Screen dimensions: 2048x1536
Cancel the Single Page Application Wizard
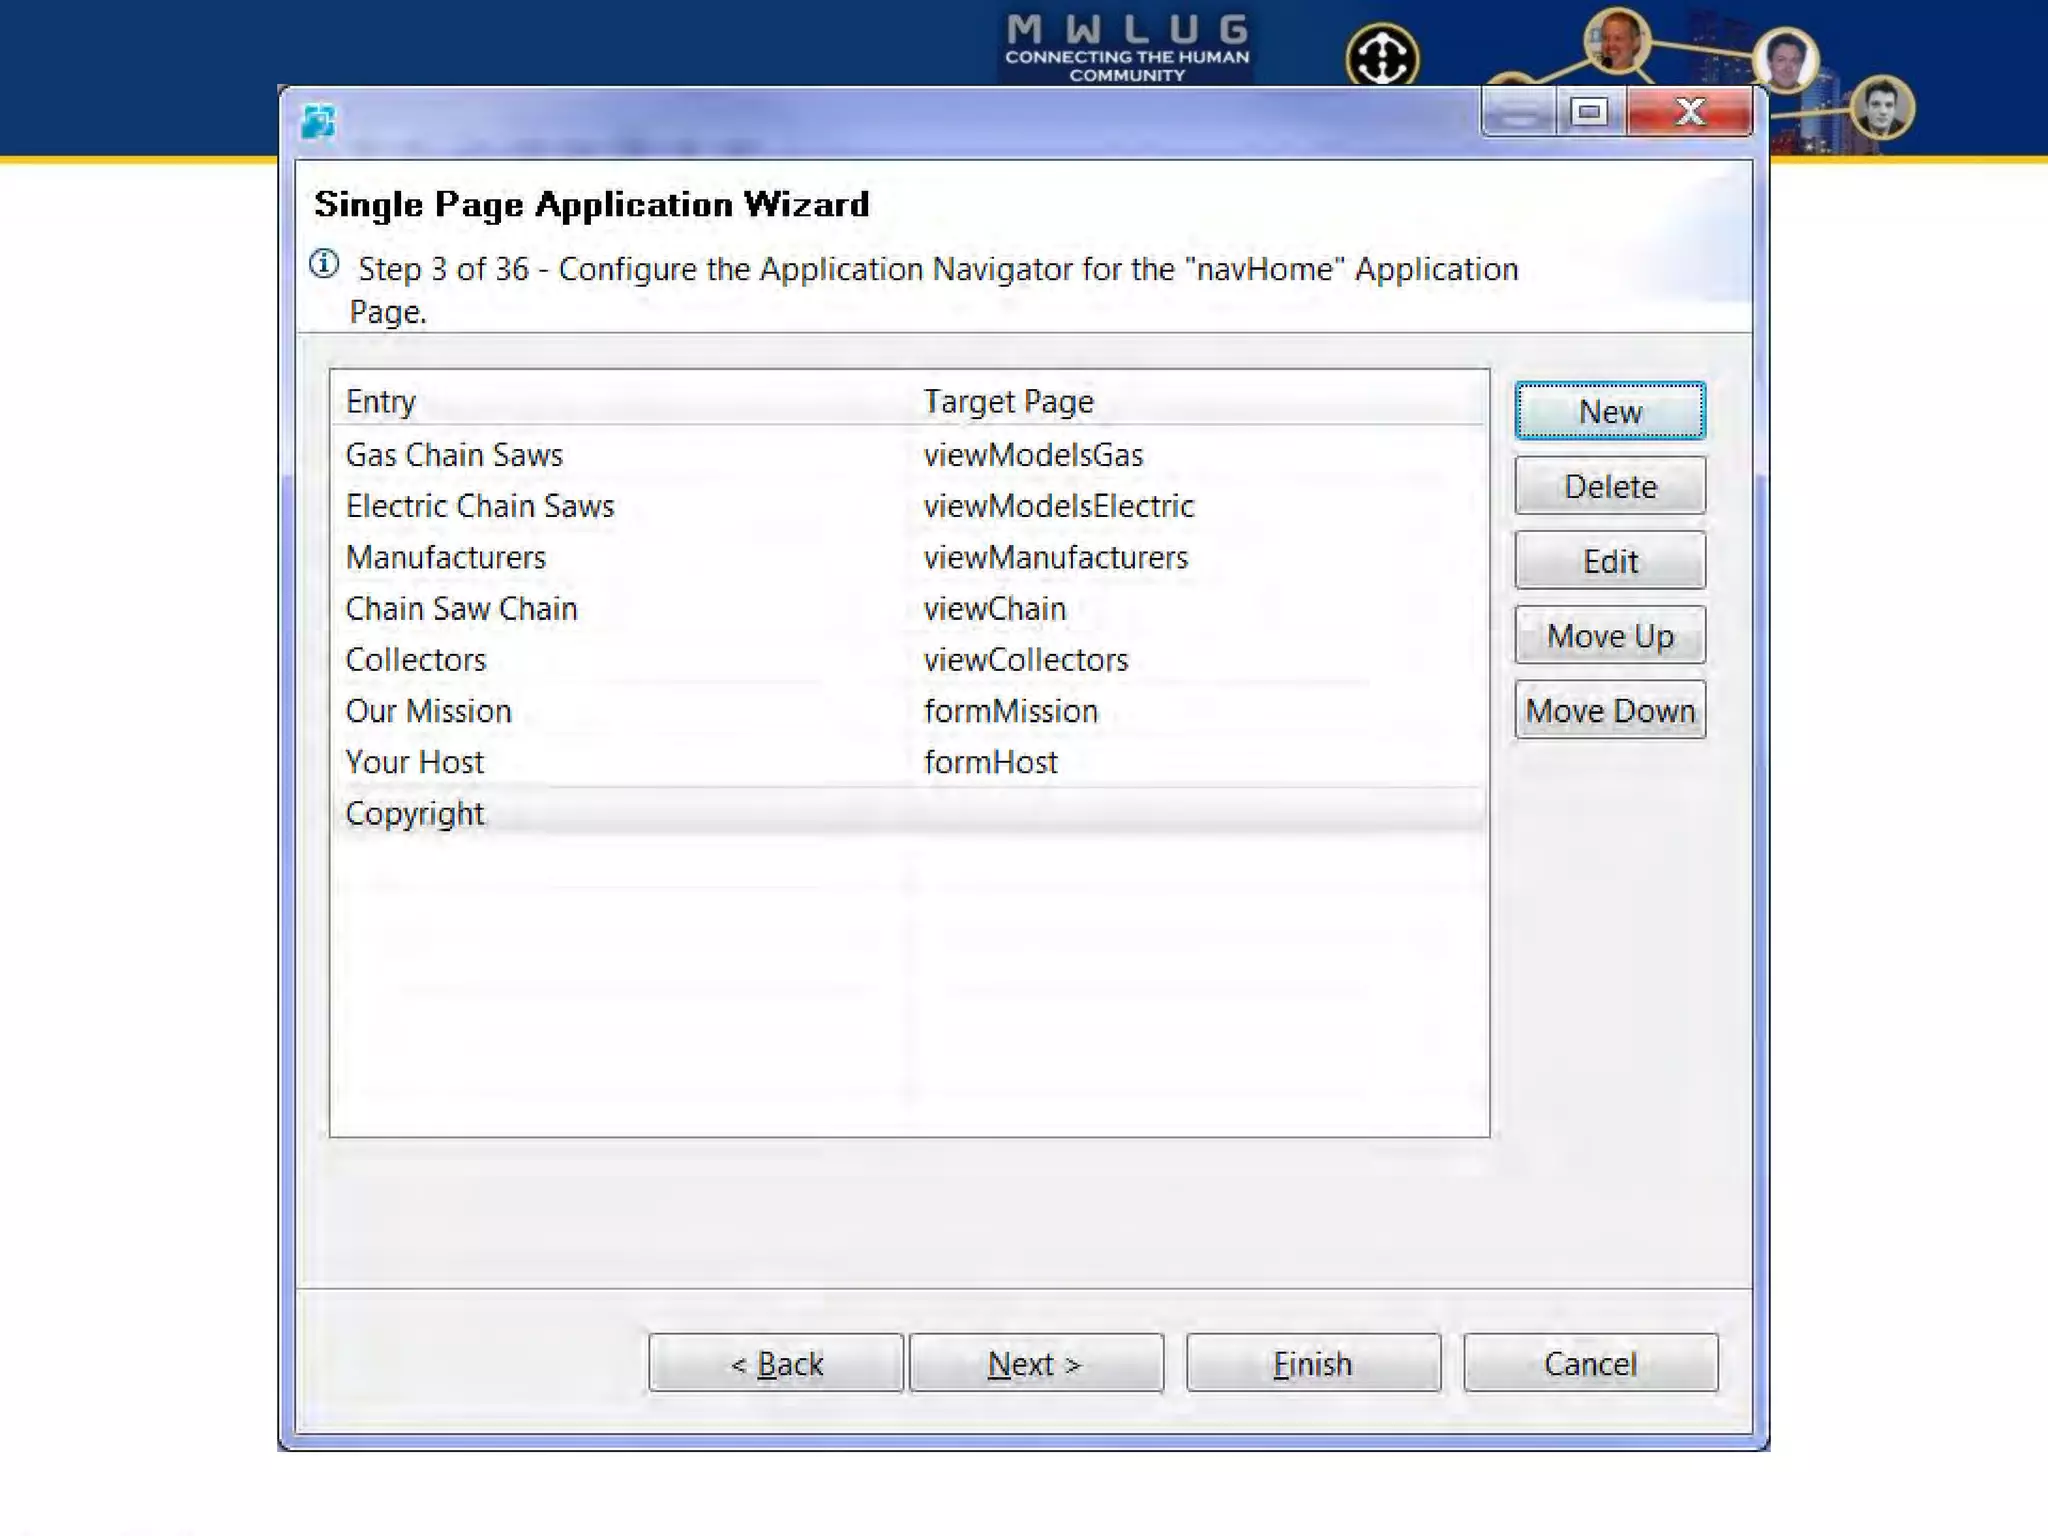(x=1590, y=1363)
